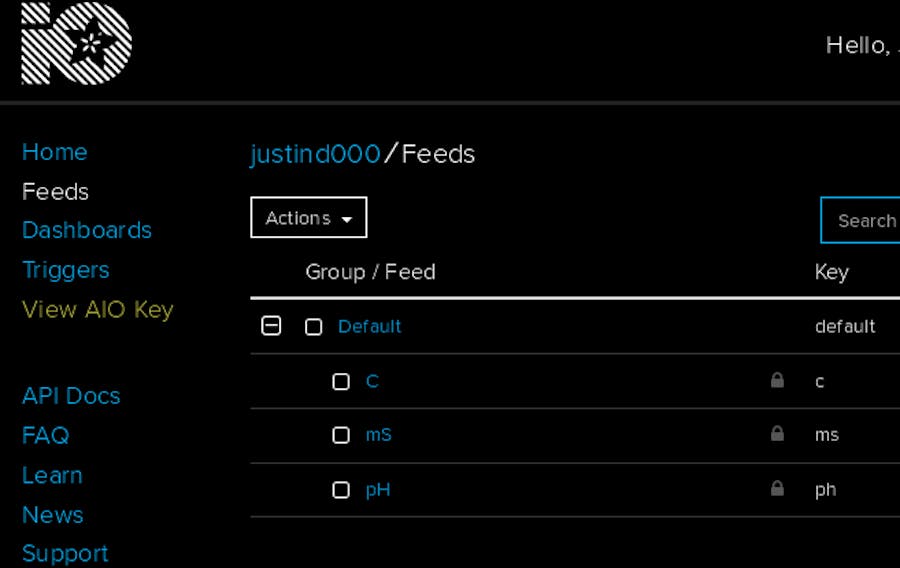The height and width of the screenshot is (568, 900).
Task: Click the lock icon for feed mS
Action: pyautogui.click(x=777, y=434)
